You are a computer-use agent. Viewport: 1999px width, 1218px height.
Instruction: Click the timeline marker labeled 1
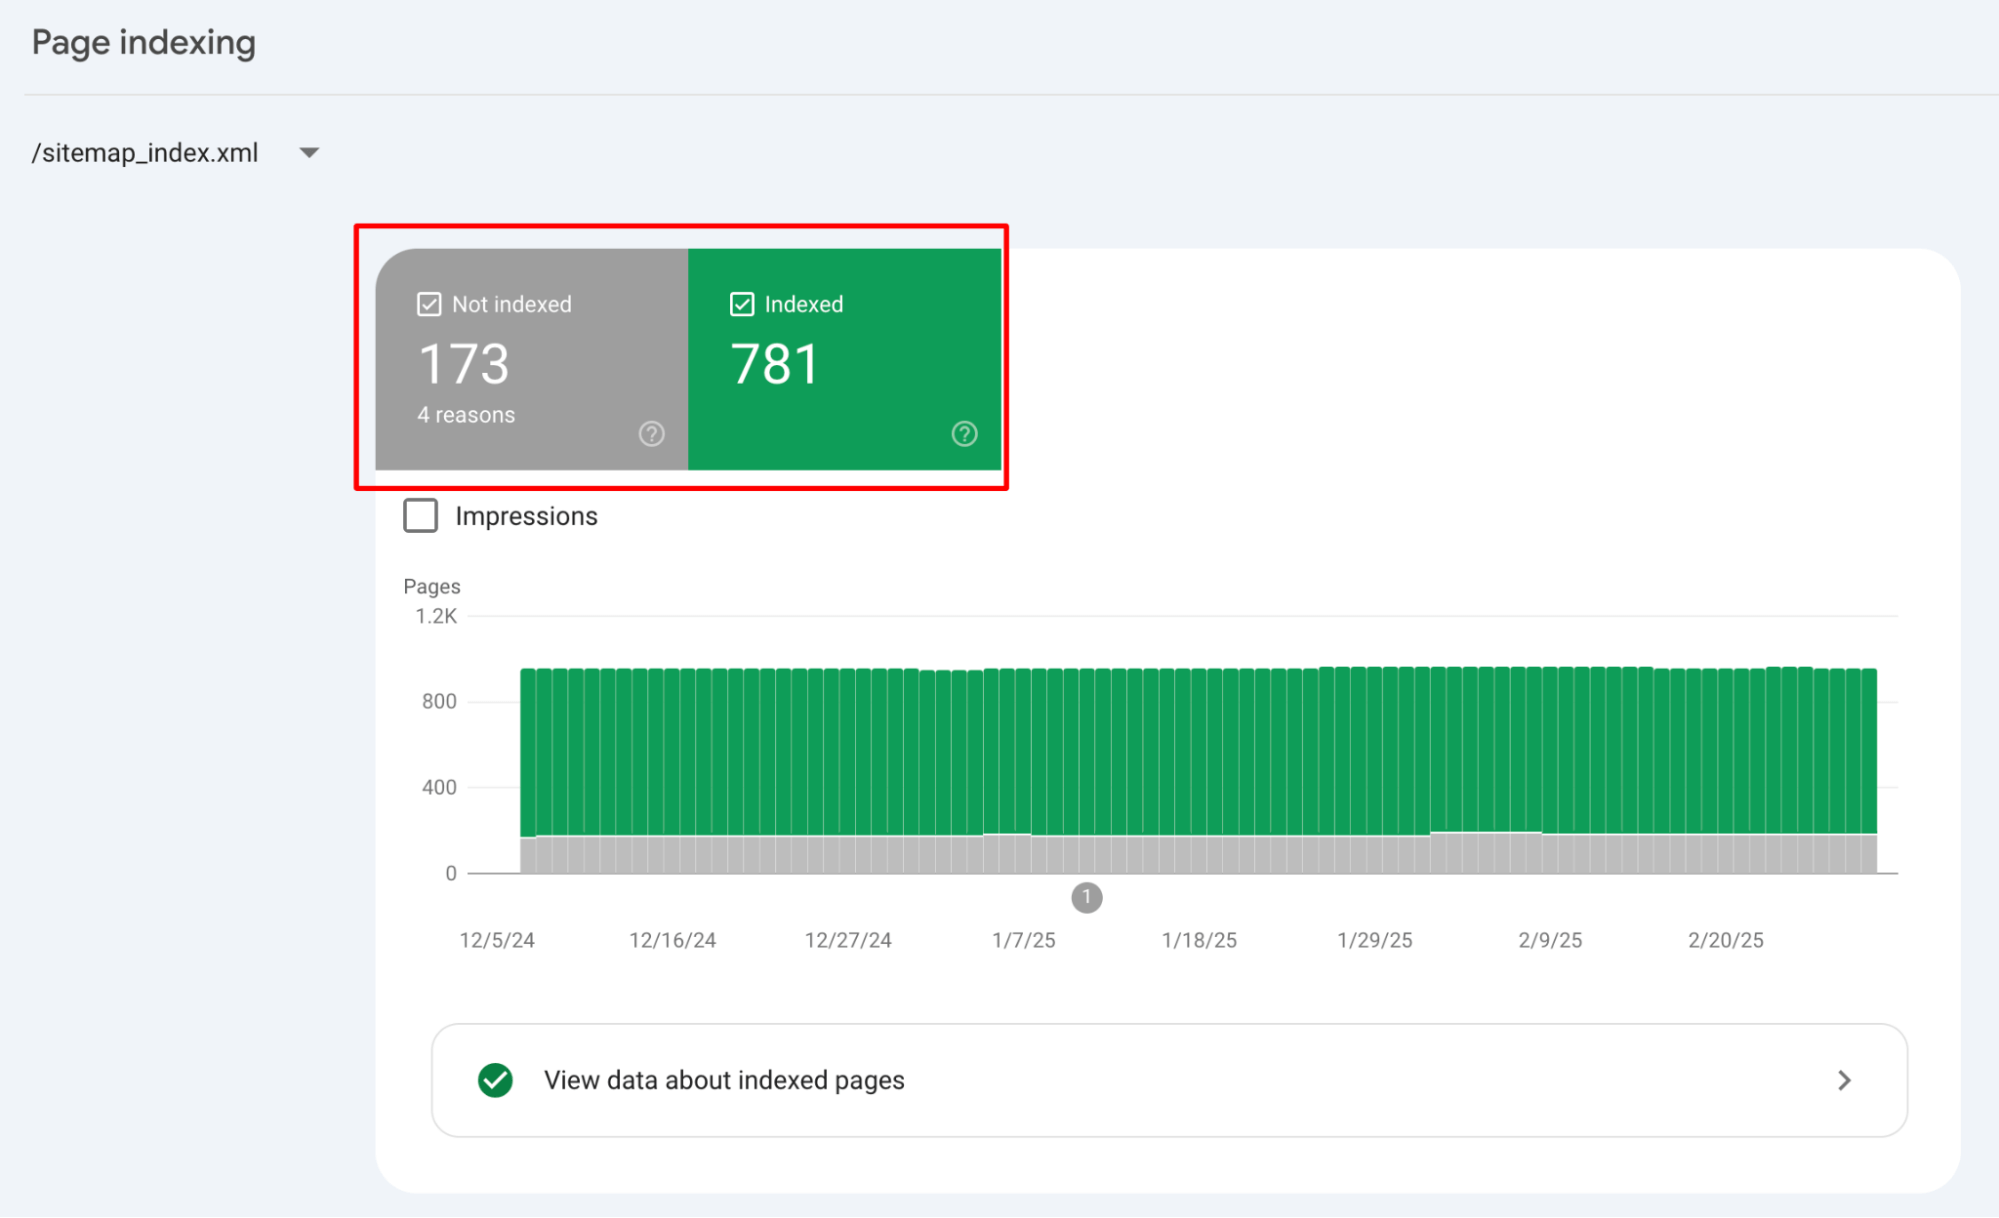[x=1087, y=898]
